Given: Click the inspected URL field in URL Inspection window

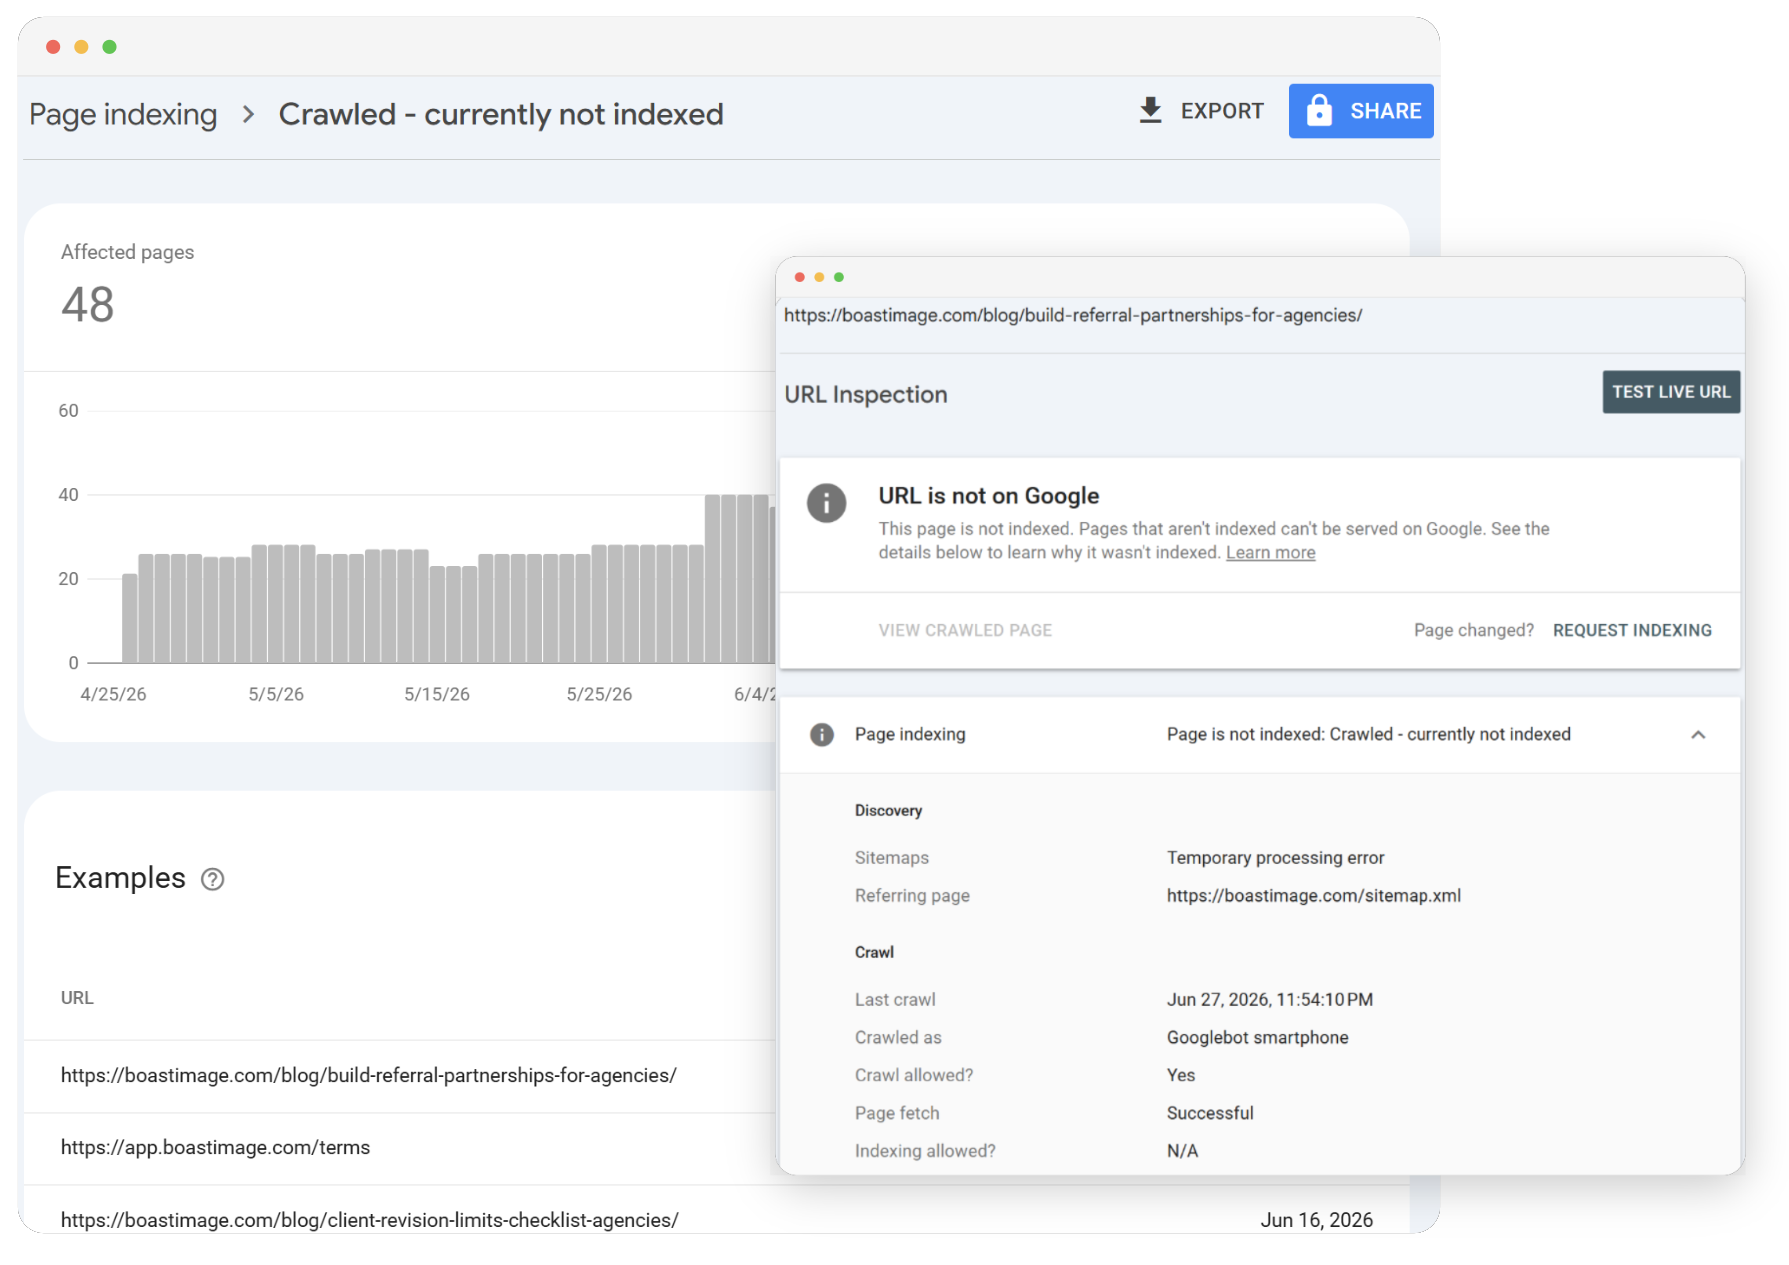Looking at the screenshot, I should click(1073, 315).
